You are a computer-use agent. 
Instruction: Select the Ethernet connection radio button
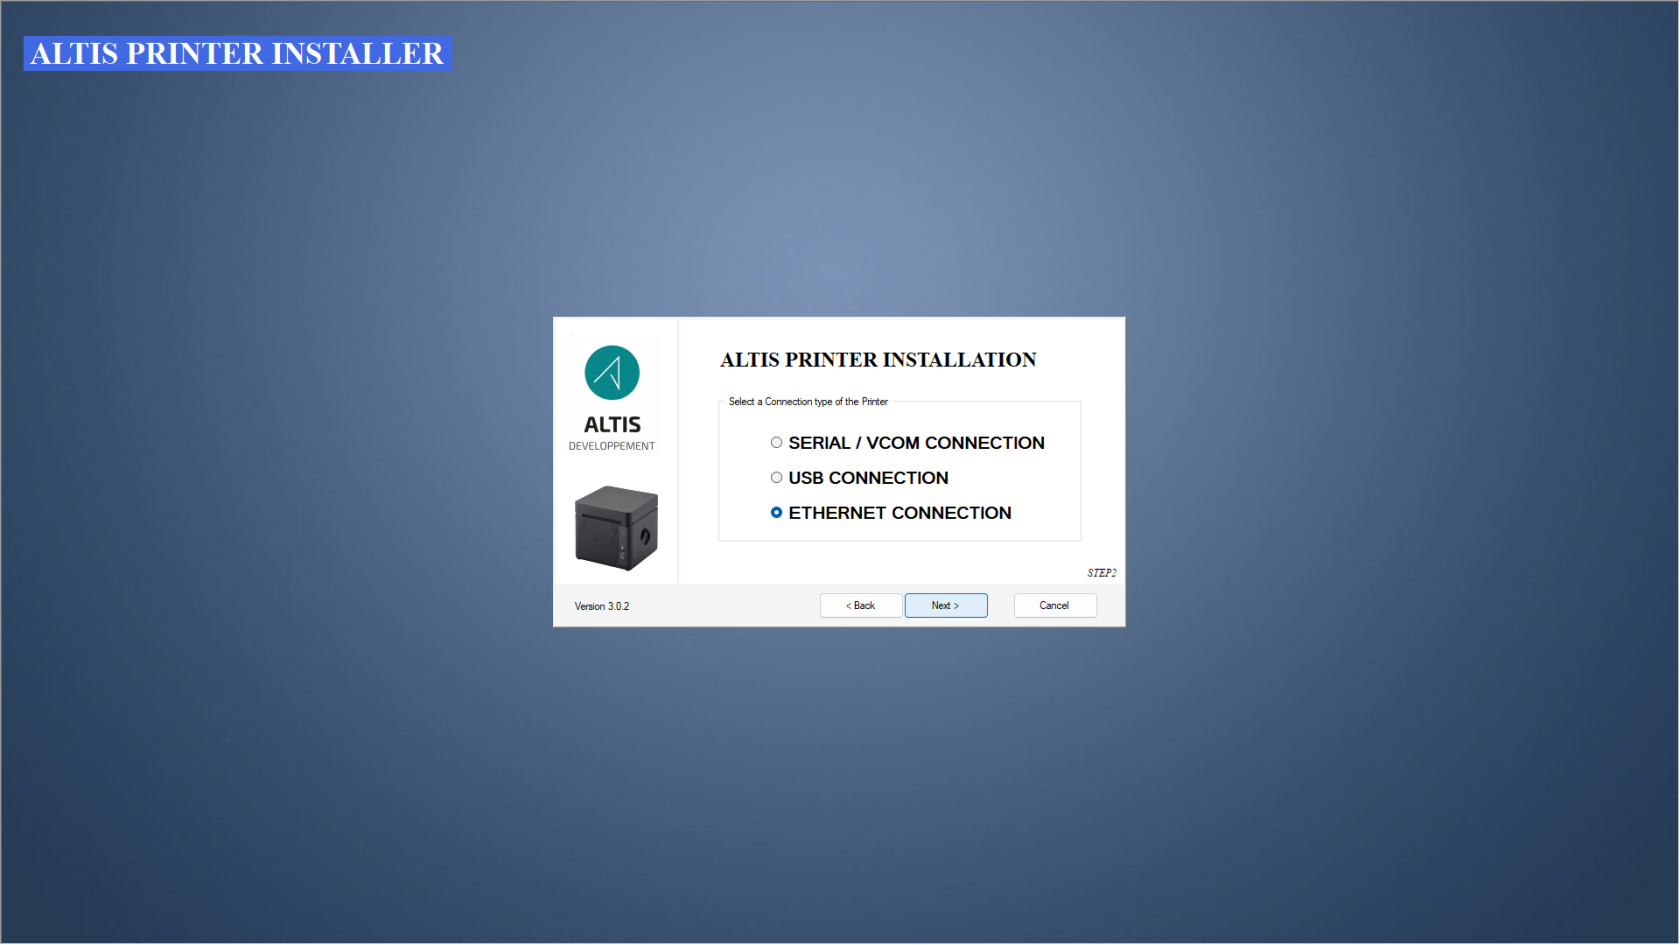[776, 513]
